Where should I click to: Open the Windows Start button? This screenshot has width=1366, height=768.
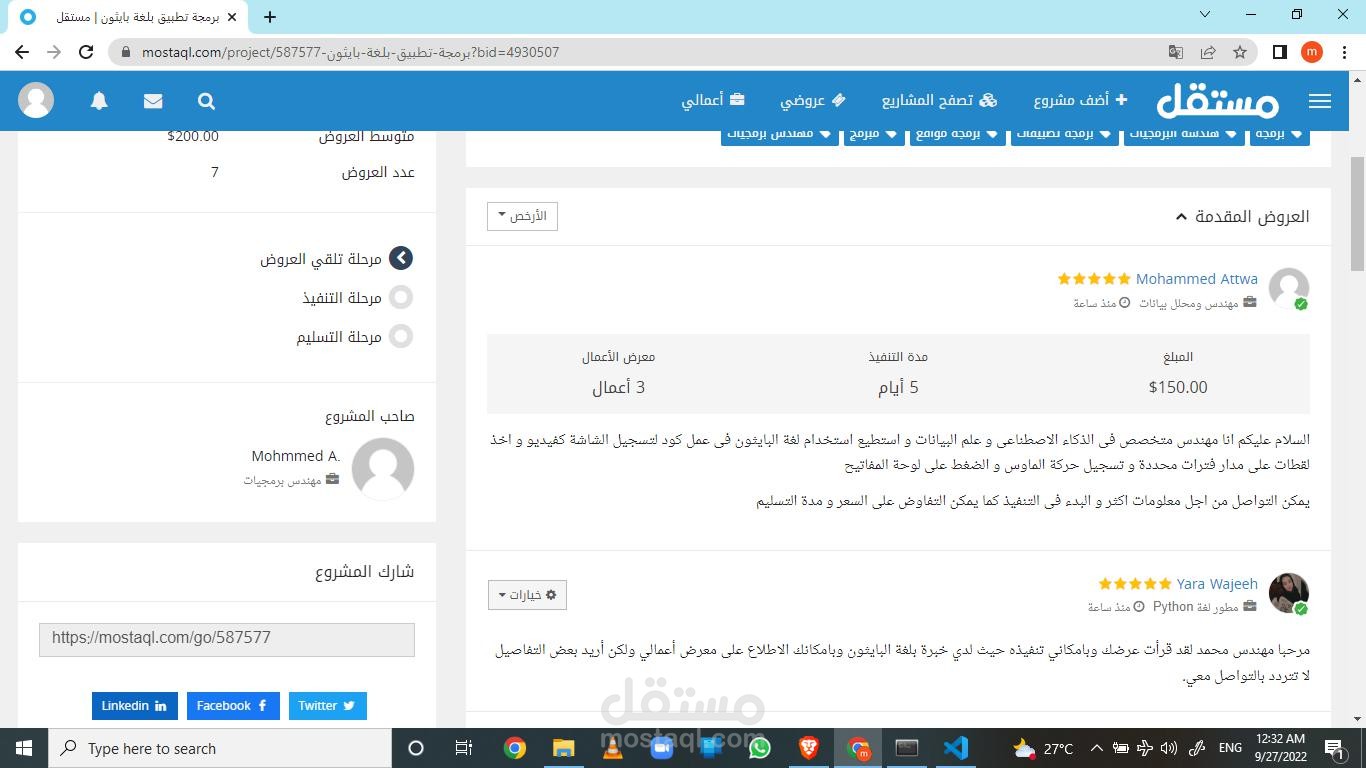(24, 748)
